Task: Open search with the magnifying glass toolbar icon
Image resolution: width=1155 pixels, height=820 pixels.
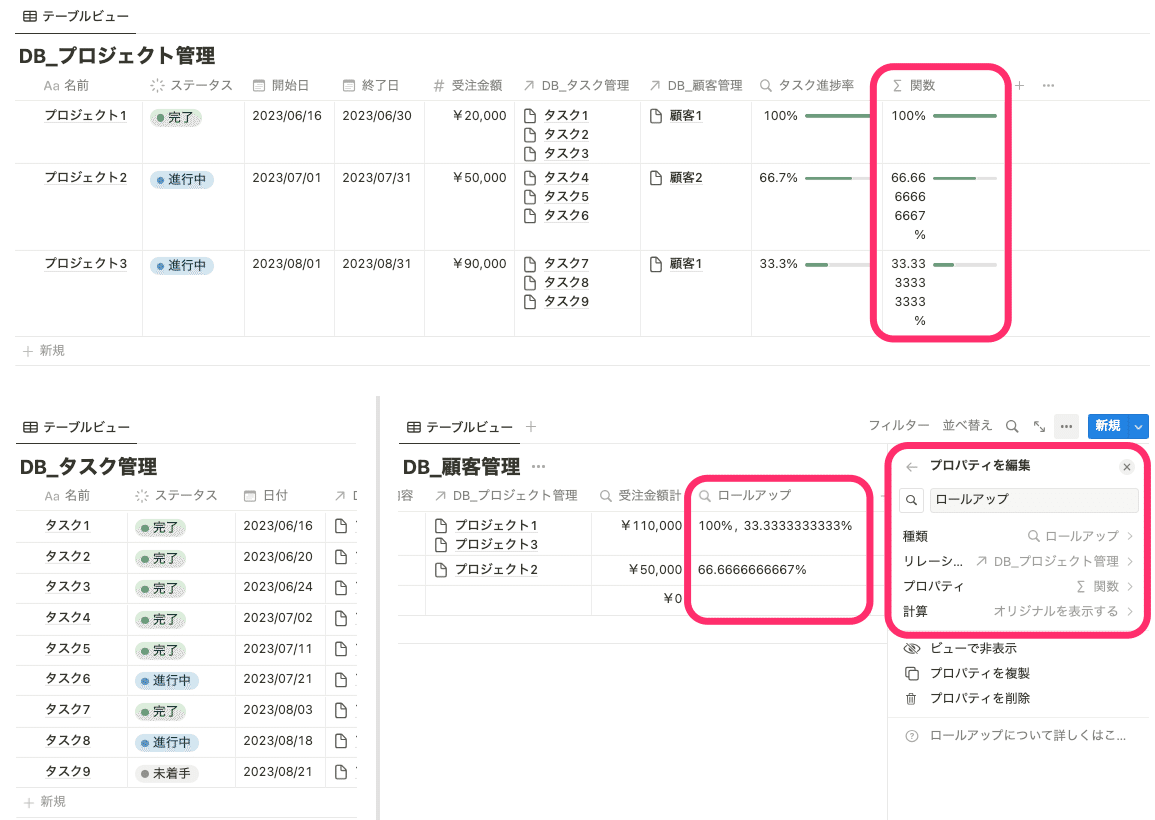Action: coord(1011,426)
